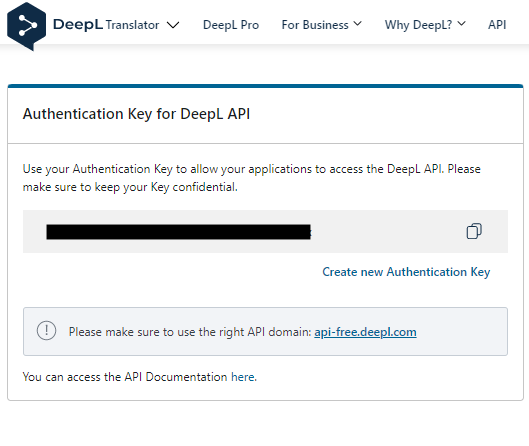Click the Authentication Key for DeepL API heading
This screenshot has width=529, height=446.
(x=136, y=114)
